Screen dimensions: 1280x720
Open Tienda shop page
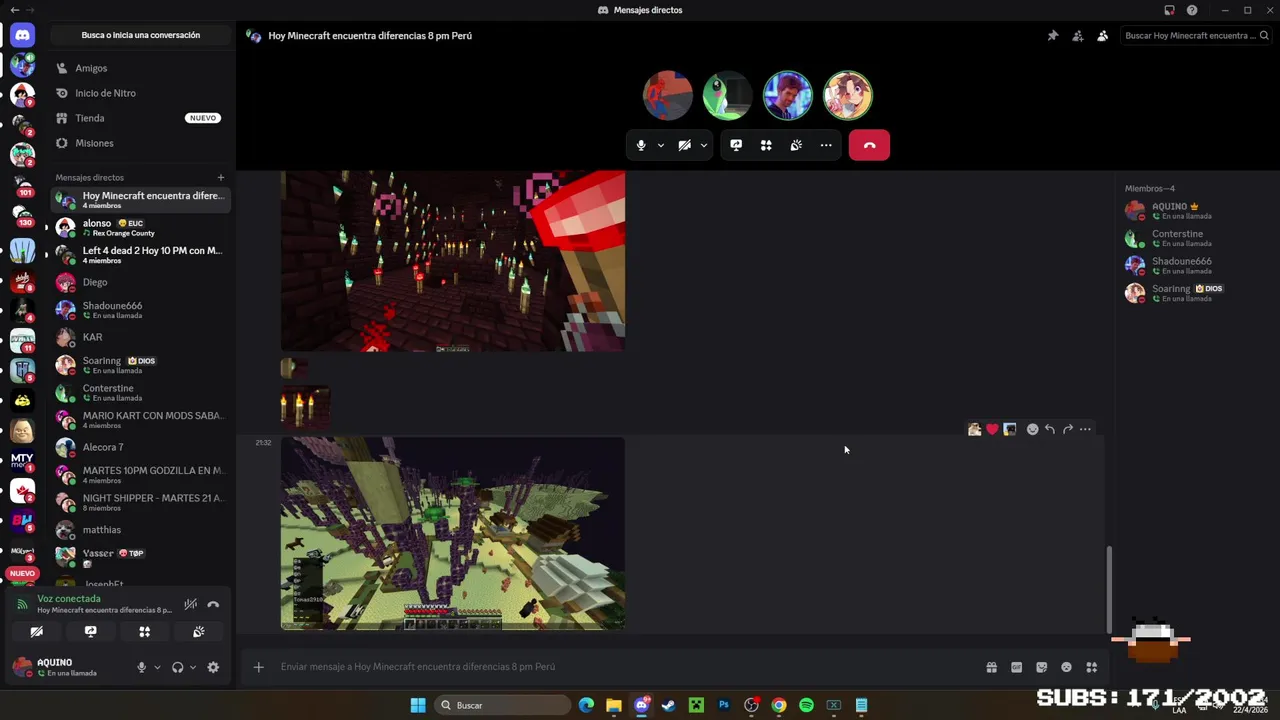(140, 118)
